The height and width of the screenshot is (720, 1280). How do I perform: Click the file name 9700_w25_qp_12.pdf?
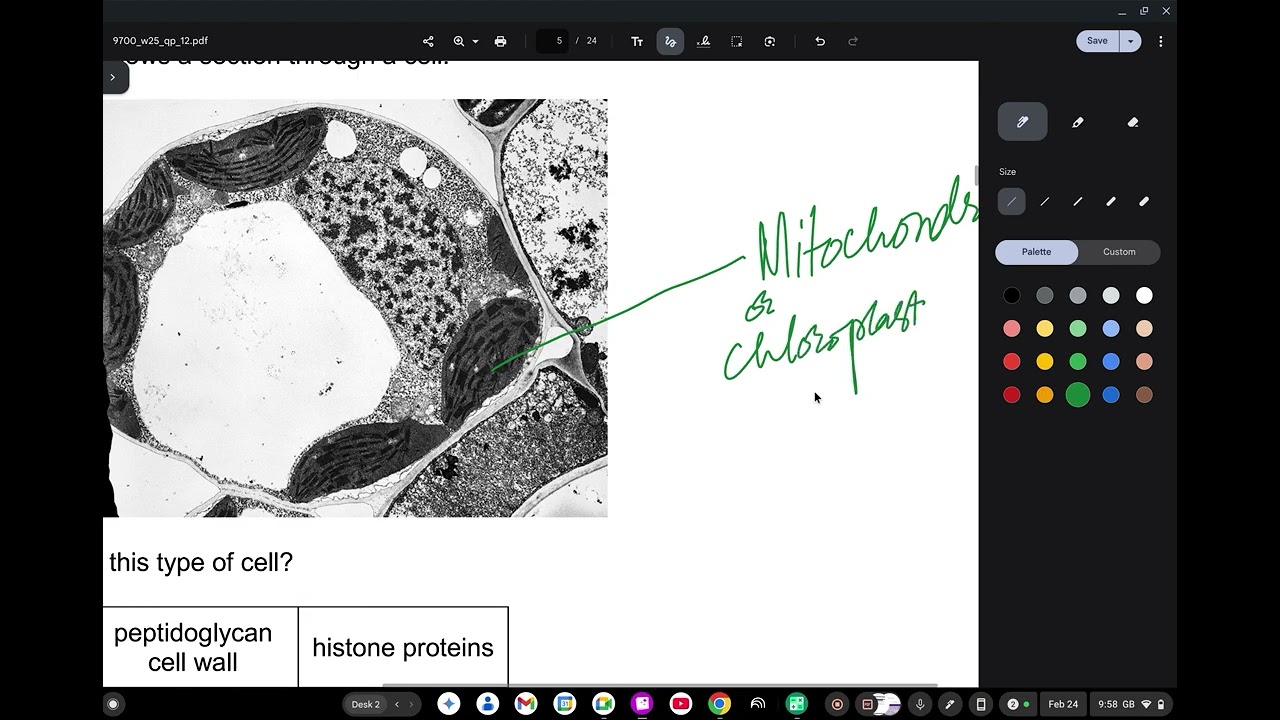160,41
